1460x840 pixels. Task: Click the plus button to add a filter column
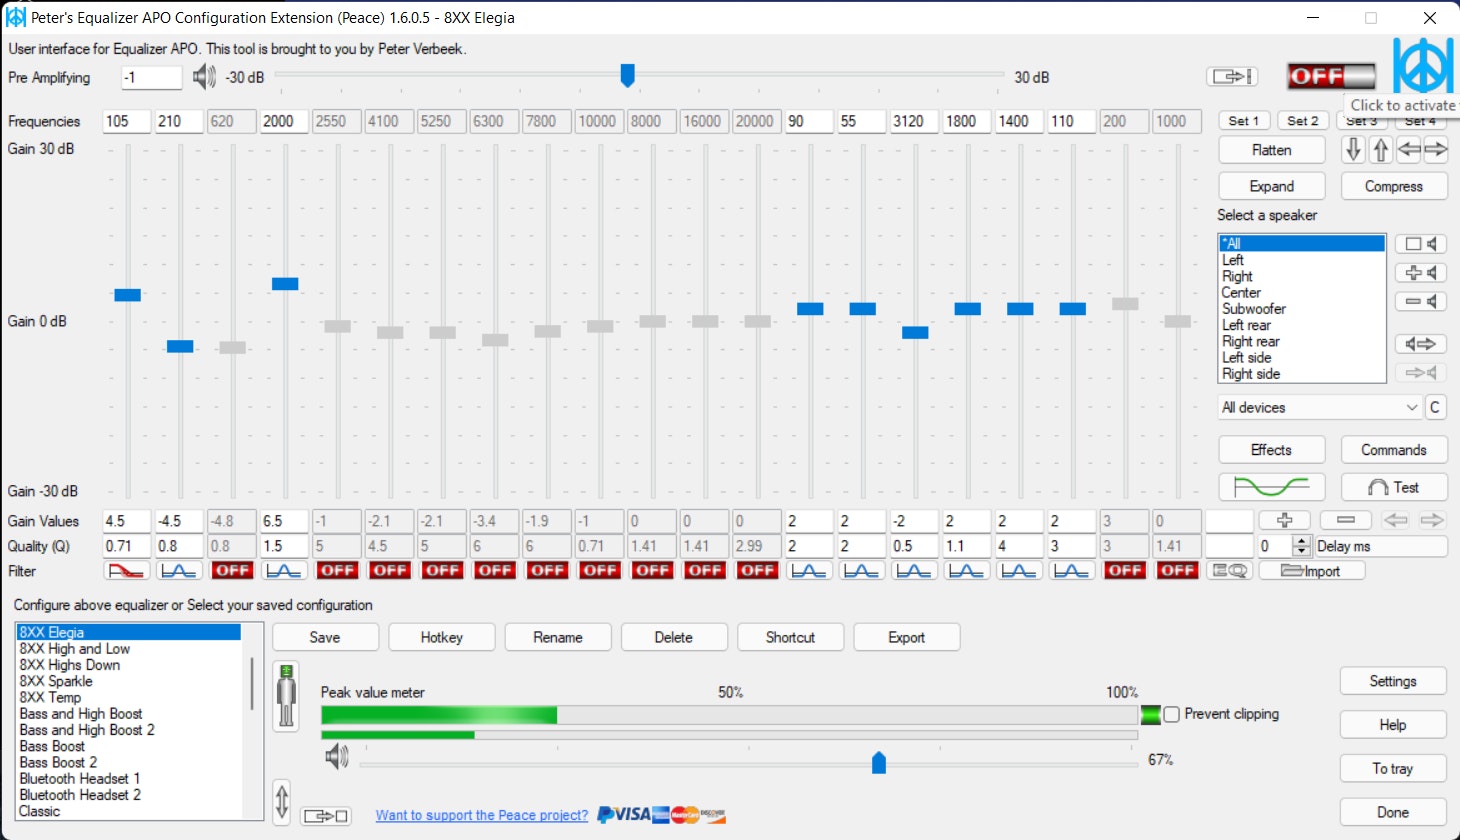[x=1285, y=520]
